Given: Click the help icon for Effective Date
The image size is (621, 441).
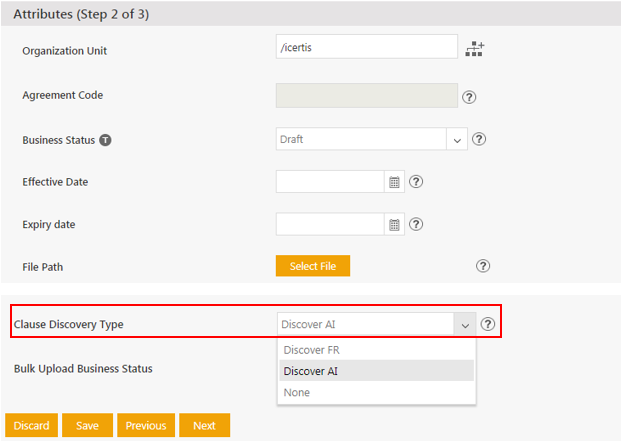Looking at the screenshot, I should [417, 182].
